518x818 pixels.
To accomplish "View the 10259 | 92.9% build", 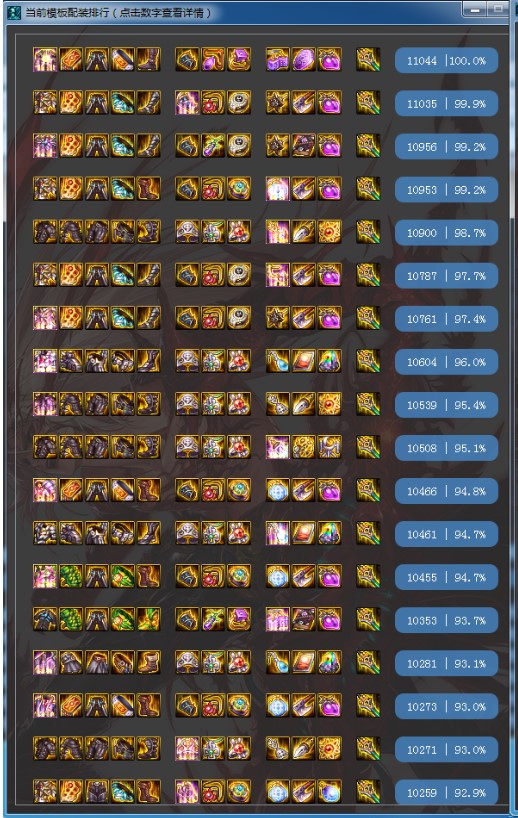I will pos(446,792).
